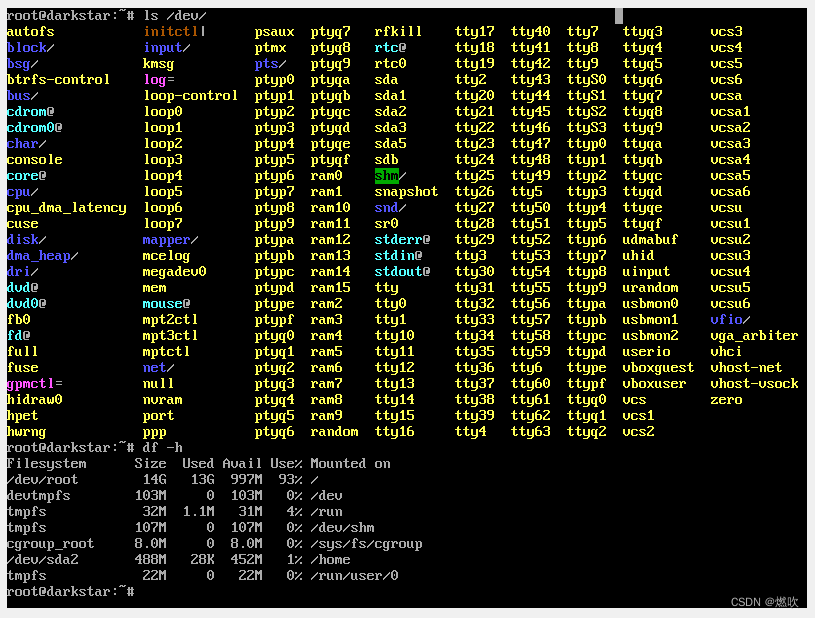Select the stdout symlink entry
Viewport: 815px width, 618px height.
pyautogui.click(x=400, y=271)
